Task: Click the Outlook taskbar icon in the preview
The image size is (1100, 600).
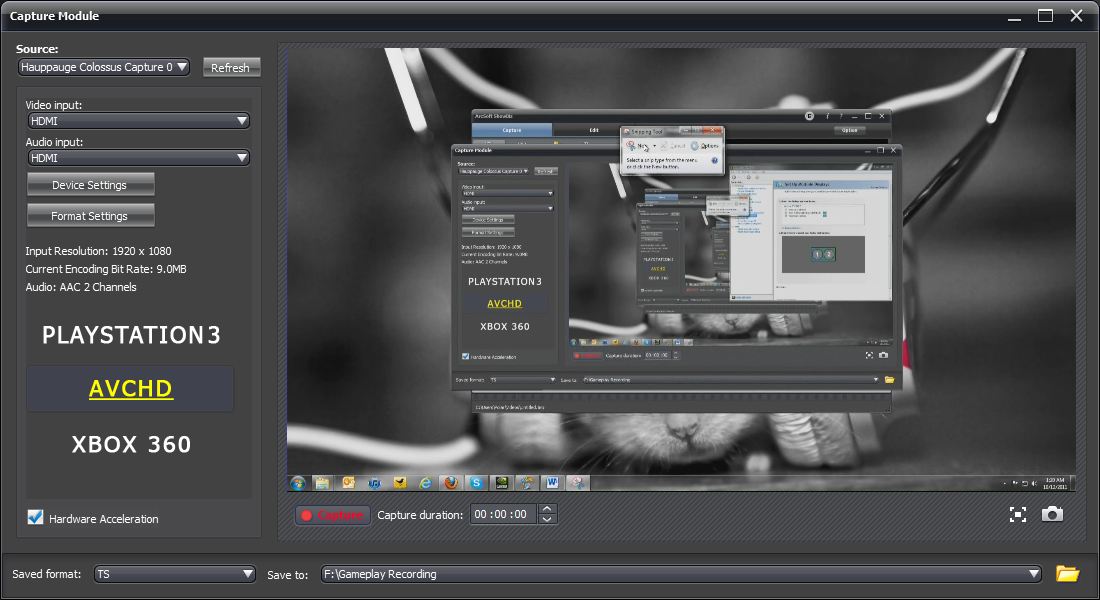Action: [x=349, y=483]
